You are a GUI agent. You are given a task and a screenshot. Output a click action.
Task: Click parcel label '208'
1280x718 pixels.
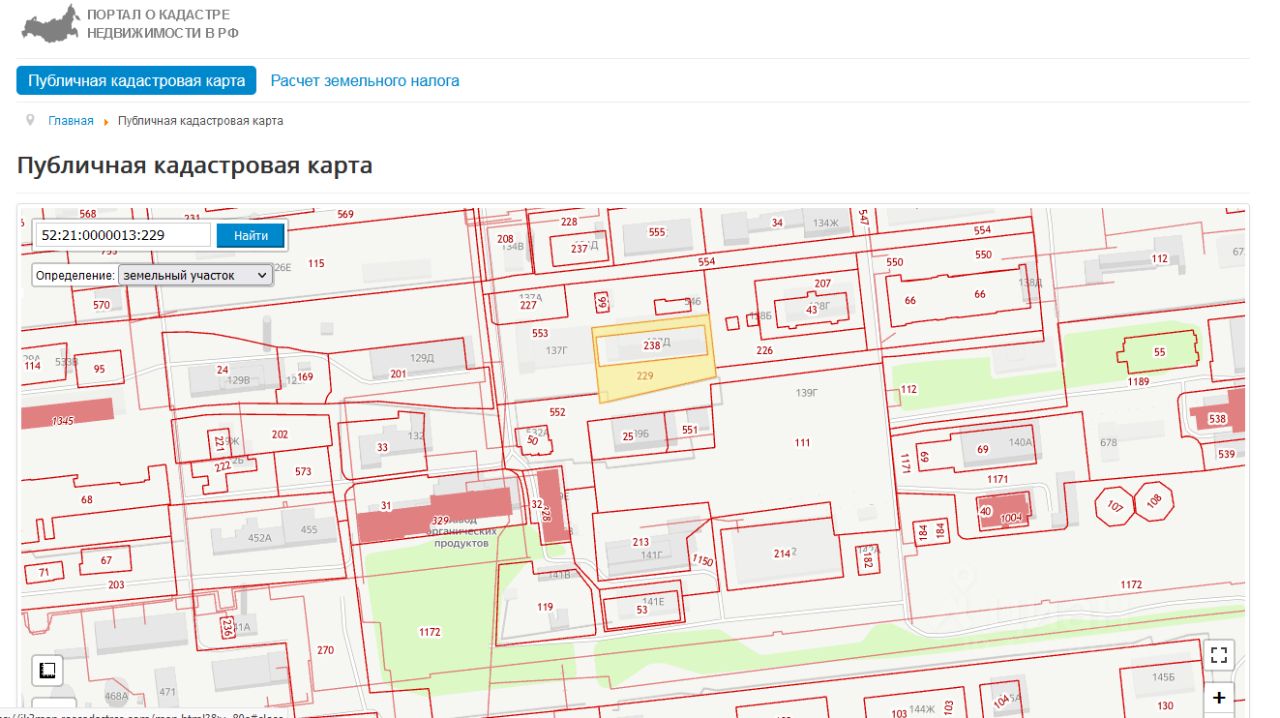(505, 239)
